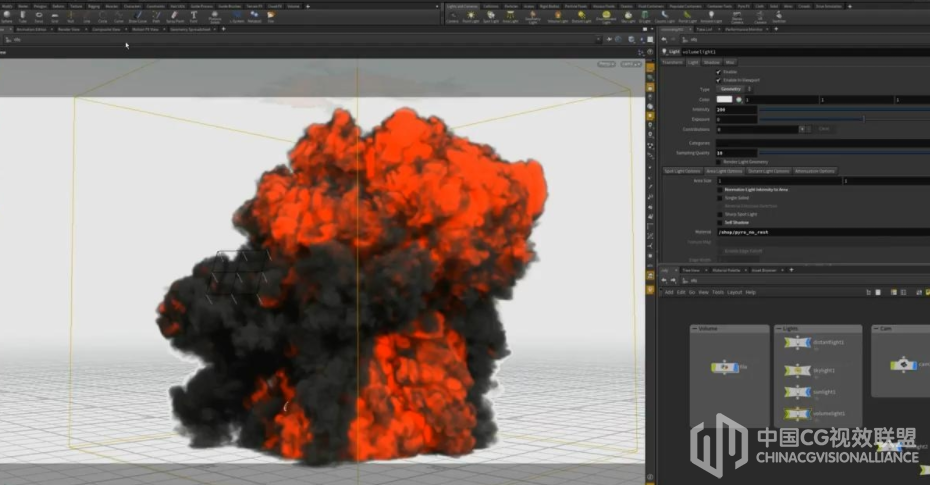Add a new shelf tab after Drive Simulation
This screenshot has width=930, height=485.
click(850, 6)
